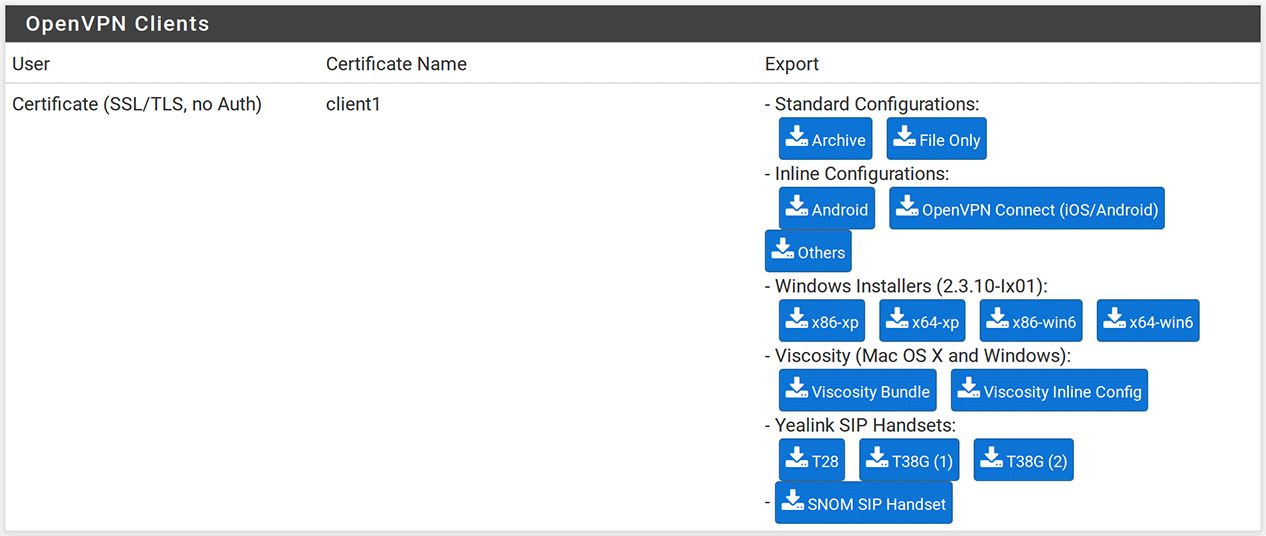Export the Viscosity Inline Config

(x=1048, y=391)
